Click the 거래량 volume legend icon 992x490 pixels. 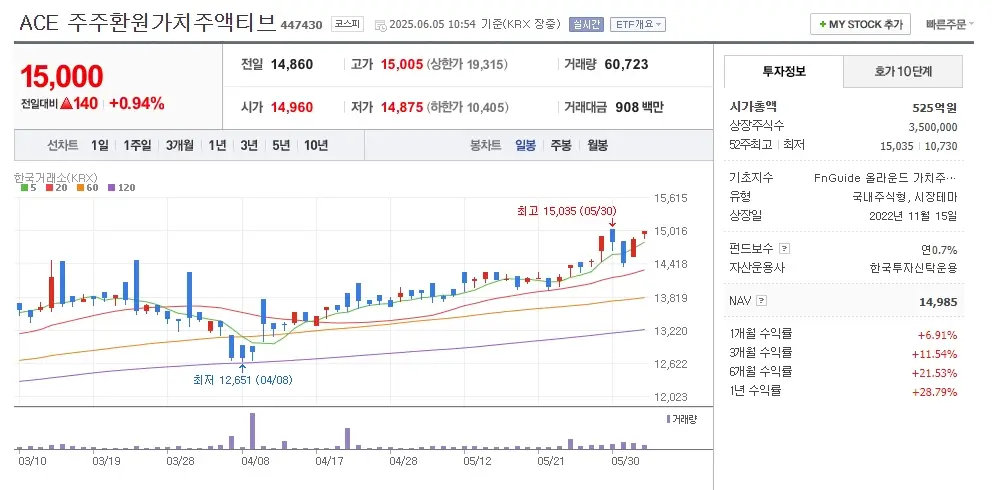point(668,419)
